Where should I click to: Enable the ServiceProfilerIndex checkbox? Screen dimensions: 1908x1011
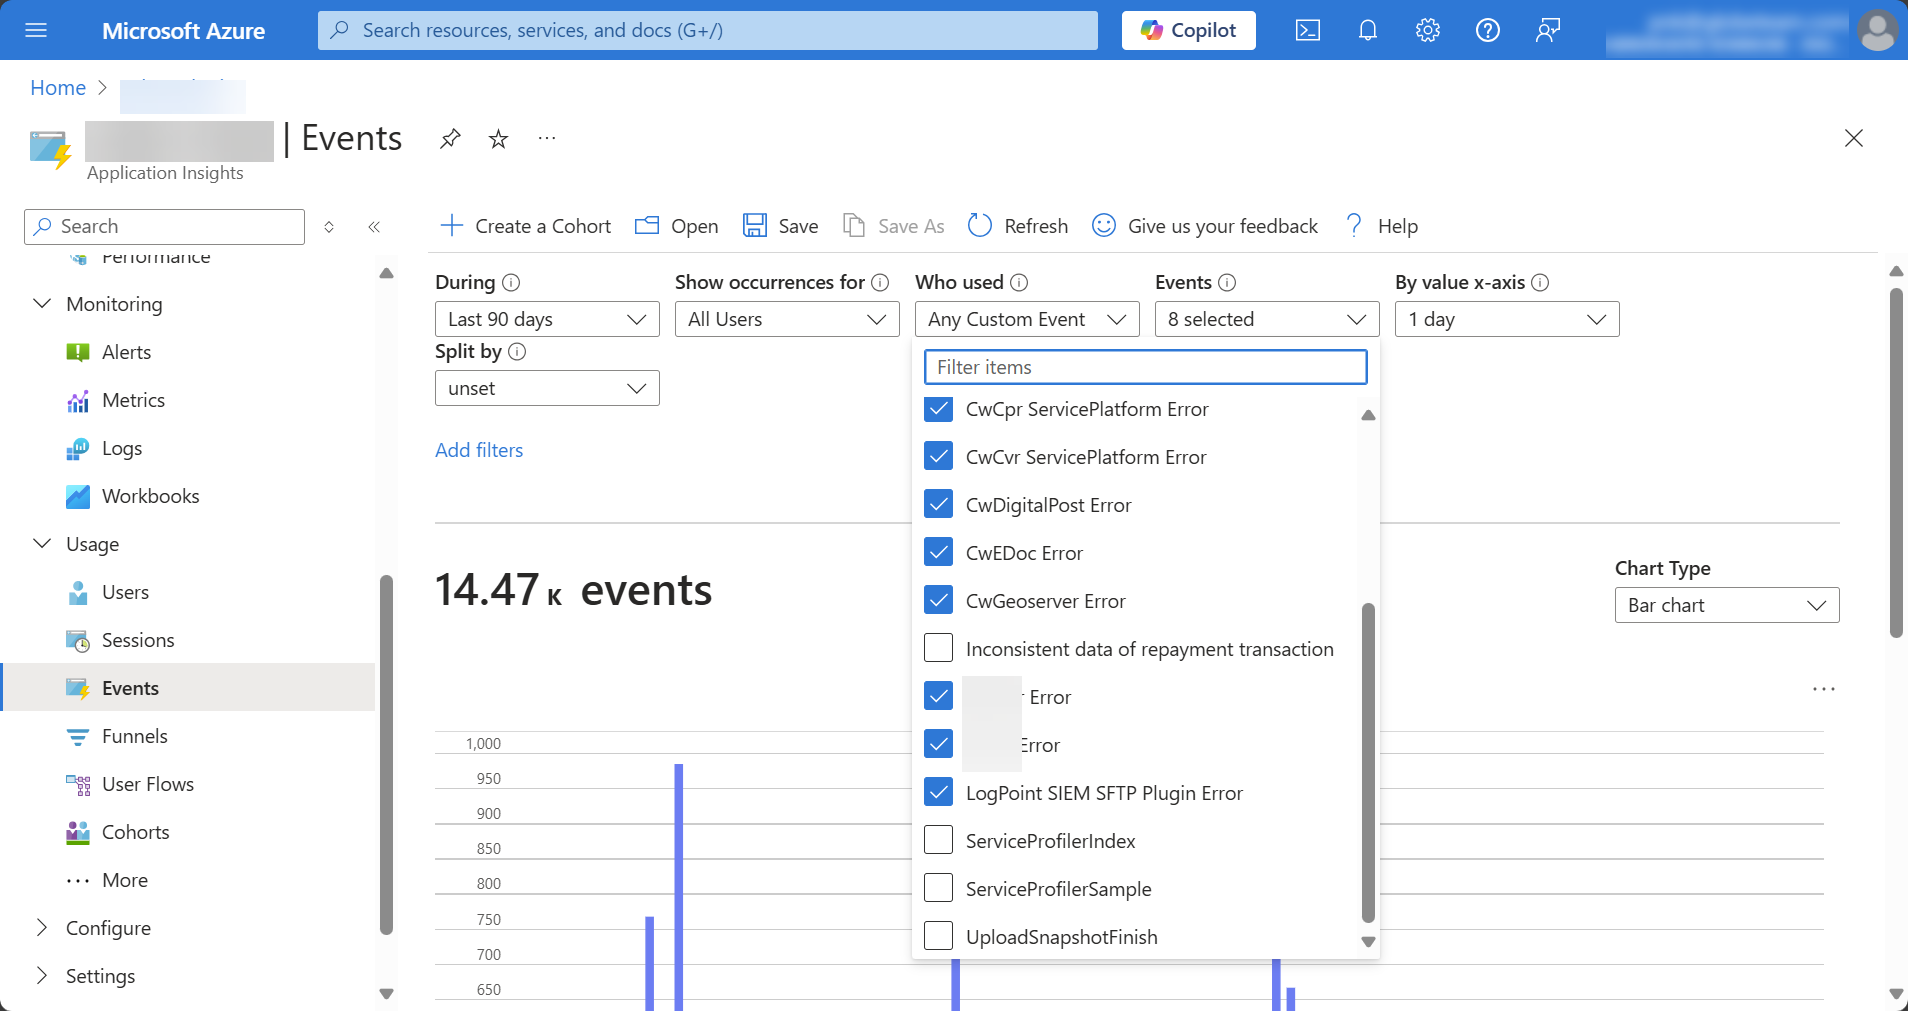[x=938, y=840]
